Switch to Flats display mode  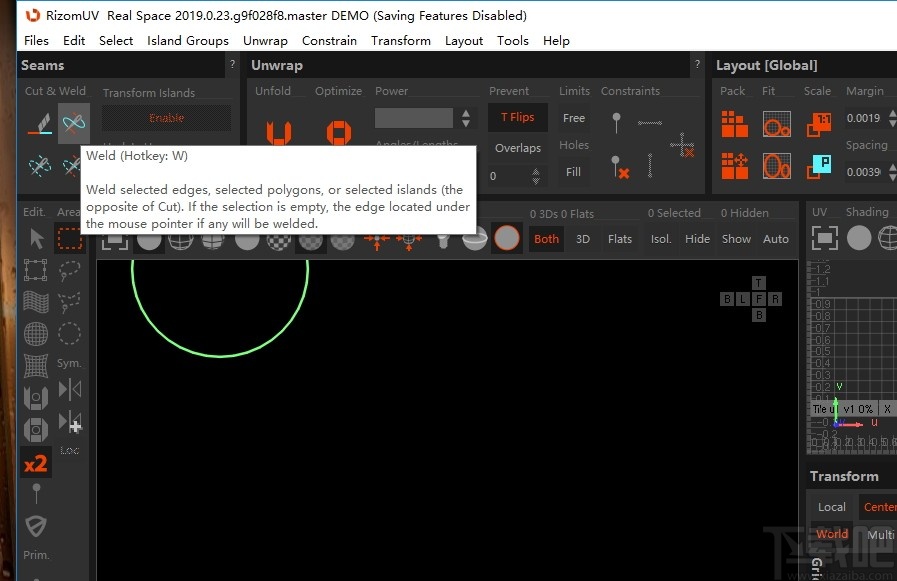[x=619, y=239]
